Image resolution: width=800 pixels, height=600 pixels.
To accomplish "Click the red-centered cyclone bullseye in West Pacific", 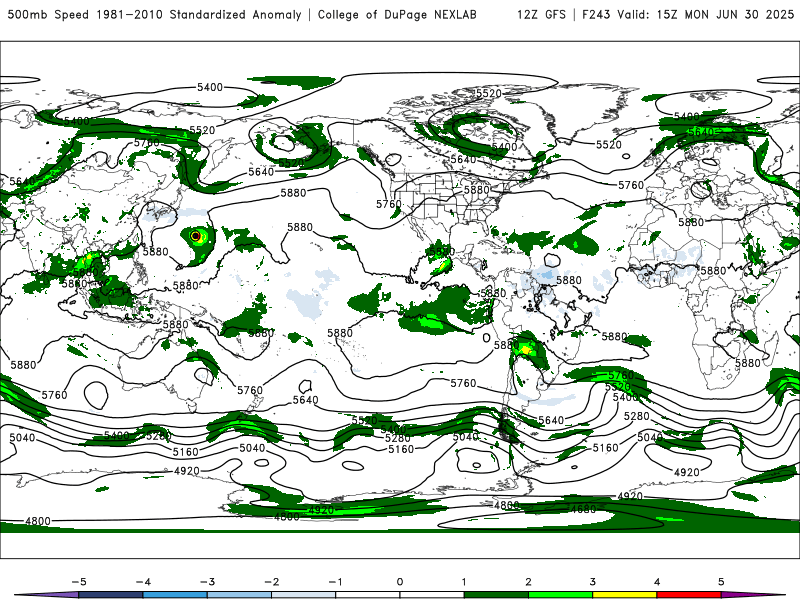I will pos(195,236).
